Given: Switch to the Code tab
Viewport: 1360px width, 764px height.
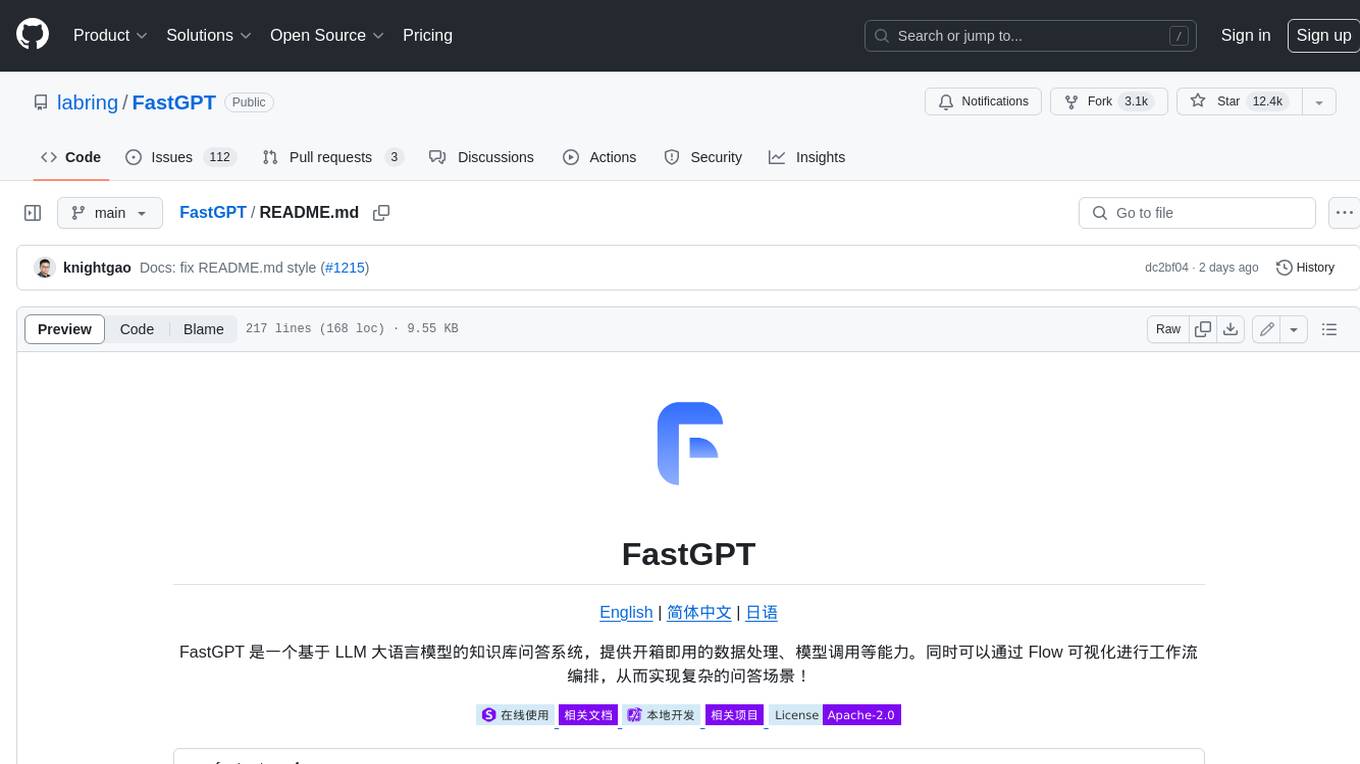Looking at the screenshot, I should click(x=71, y=157).
